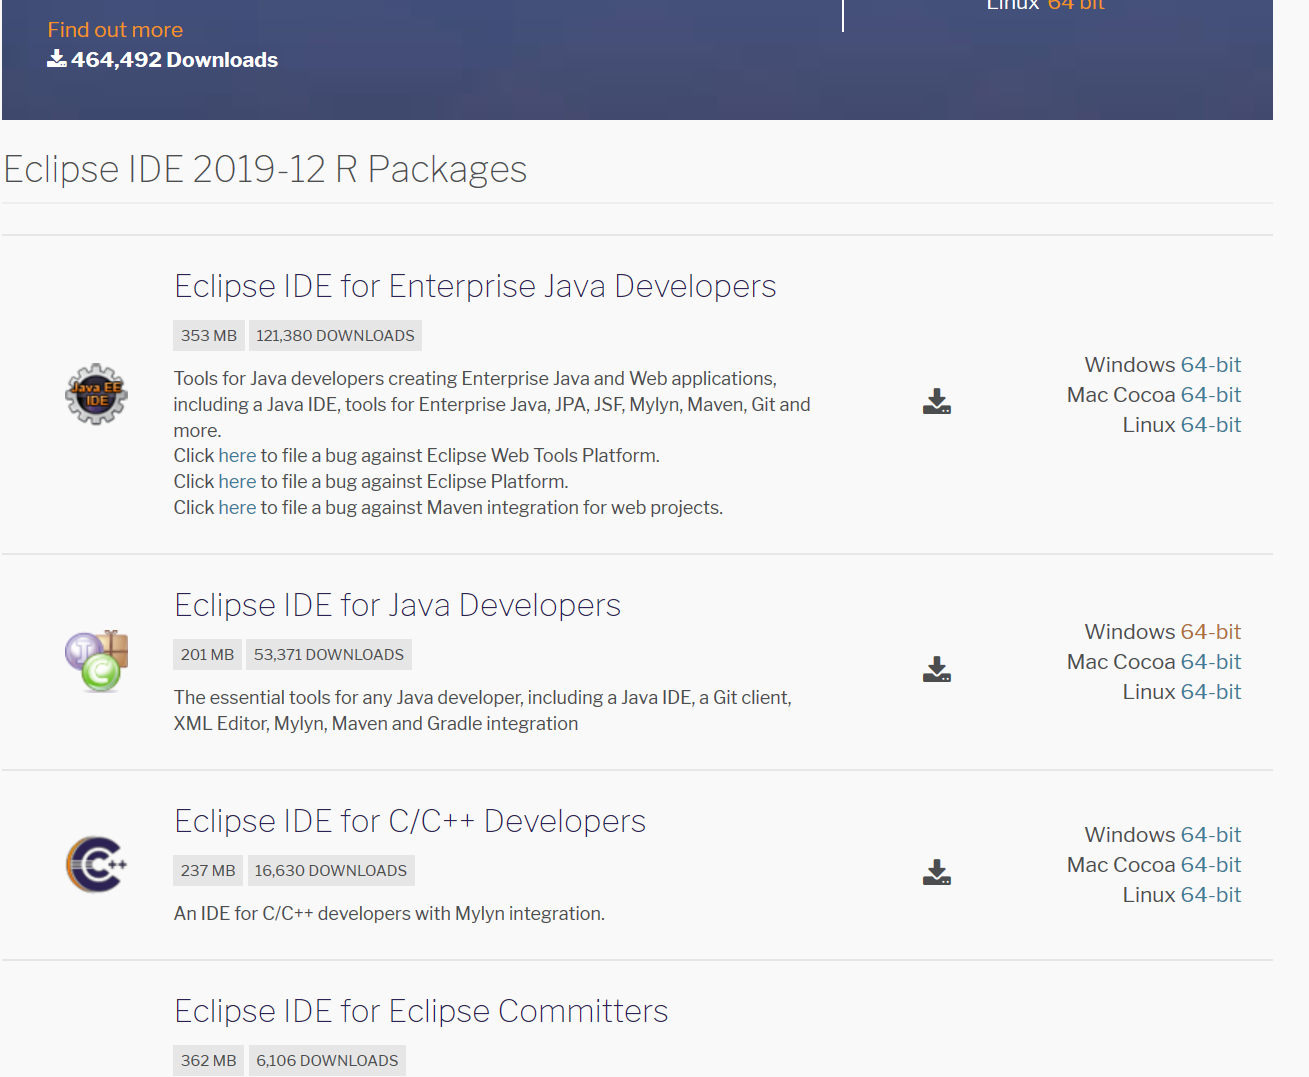Click the 121,380 DOWNLOADS badge
The width and height of the screenshot is (1309, 1077).
coord(335,335)
